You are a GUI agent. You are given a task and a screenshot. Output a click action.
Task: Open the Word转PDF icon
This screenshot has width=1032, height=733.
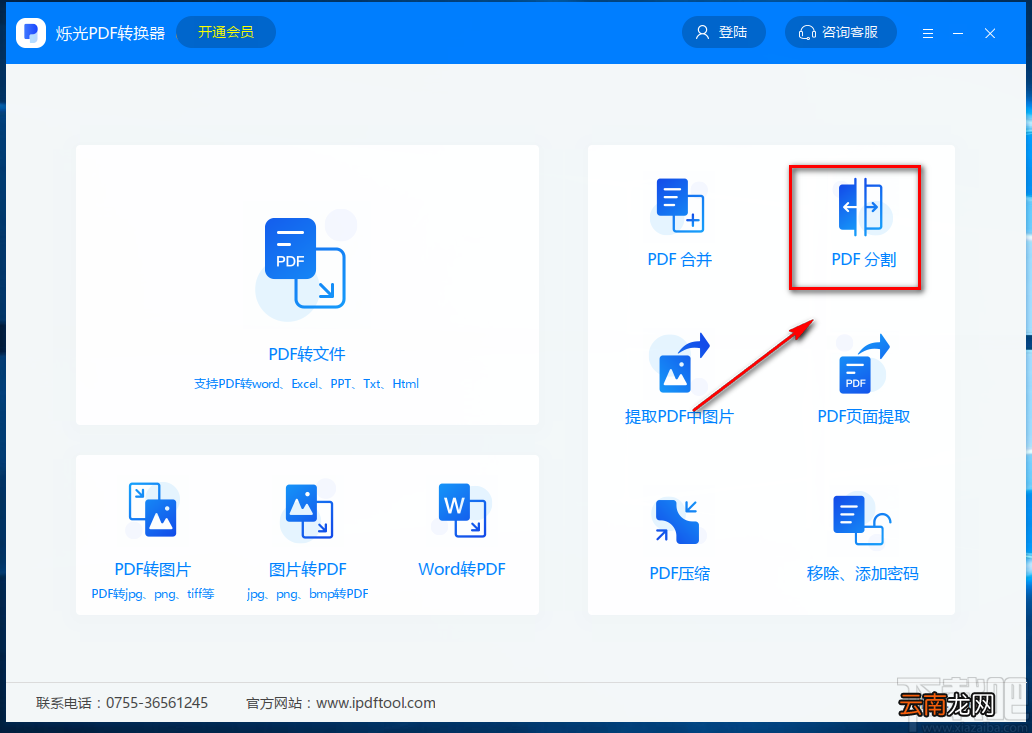[462, 510]
